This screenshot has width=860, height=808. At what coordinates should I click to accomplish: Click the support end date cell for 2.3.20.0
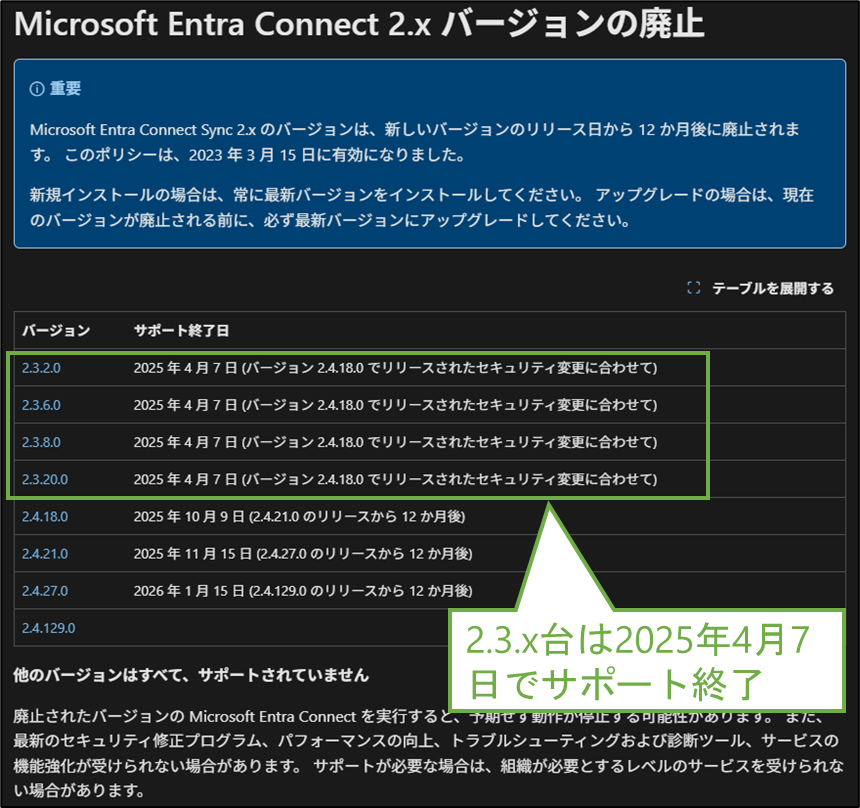[x=395, y=479]
